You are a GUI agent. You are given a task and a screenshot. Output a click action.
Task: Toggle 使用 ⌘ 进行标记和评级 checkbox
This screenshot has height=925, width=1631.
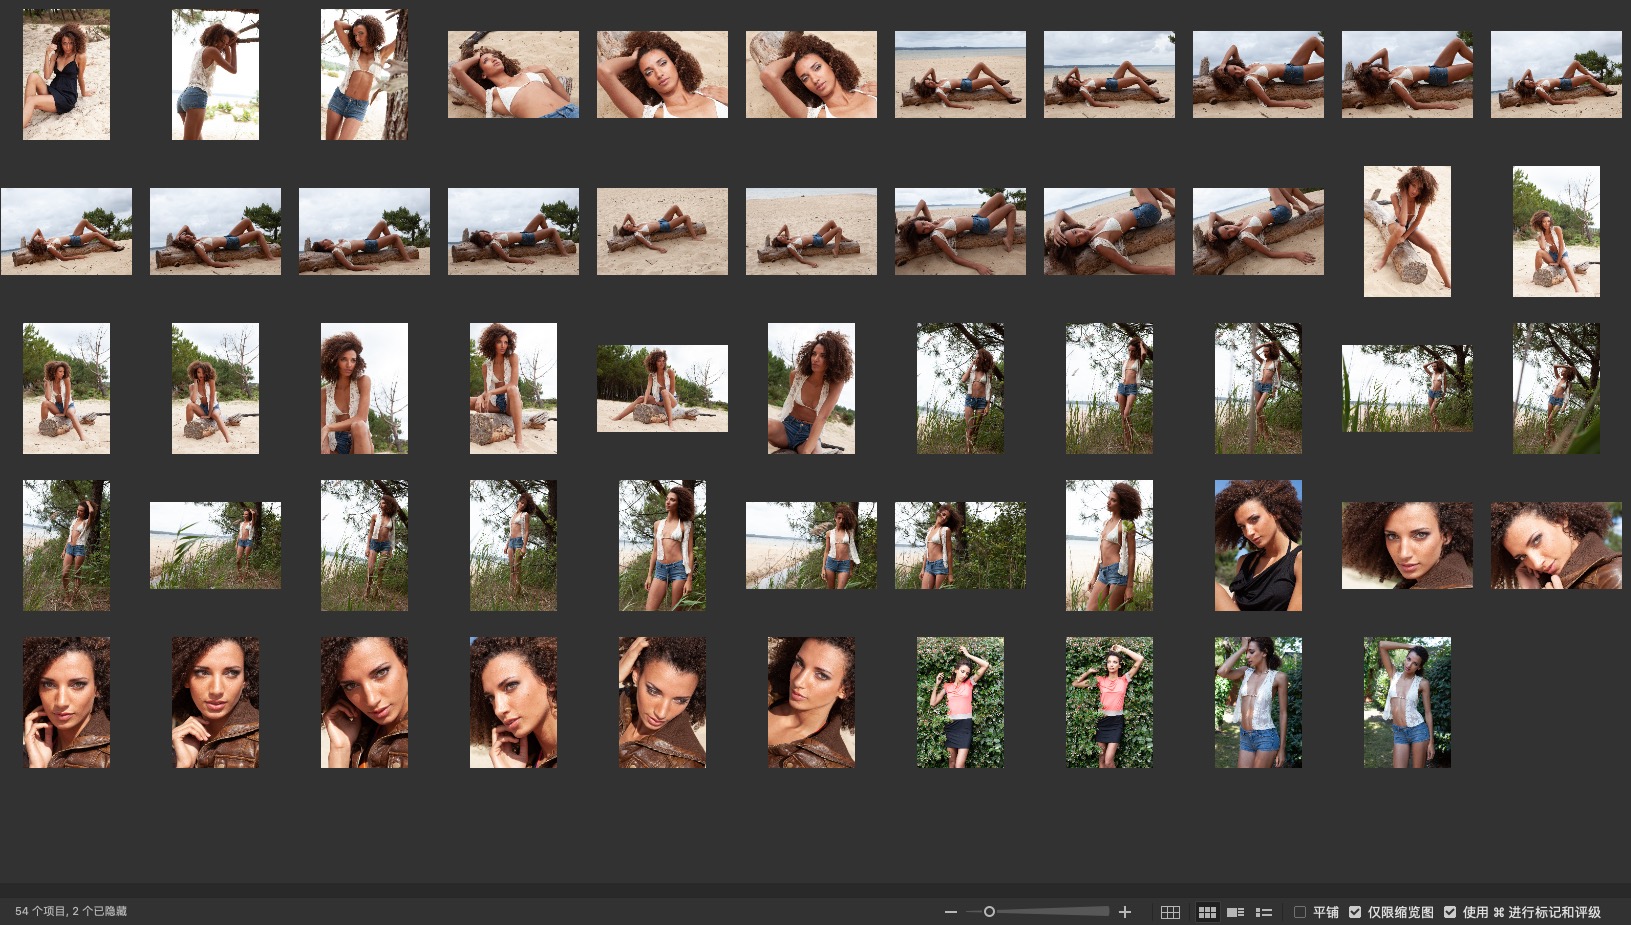pyautogui.click(x=1450, y=912)
